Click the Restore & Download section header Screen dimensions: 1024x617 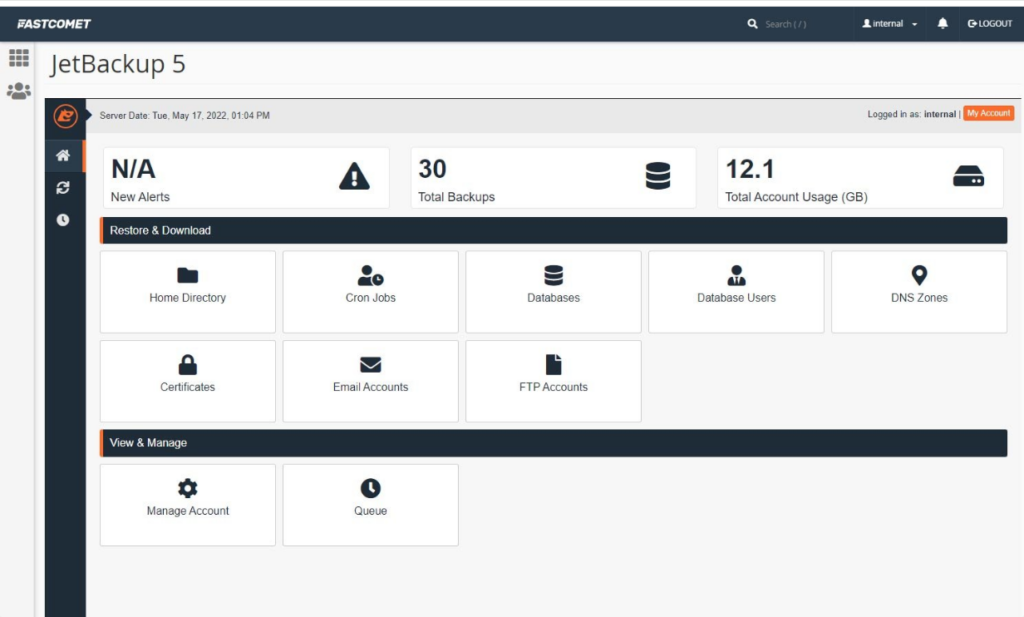coord(554,230)
